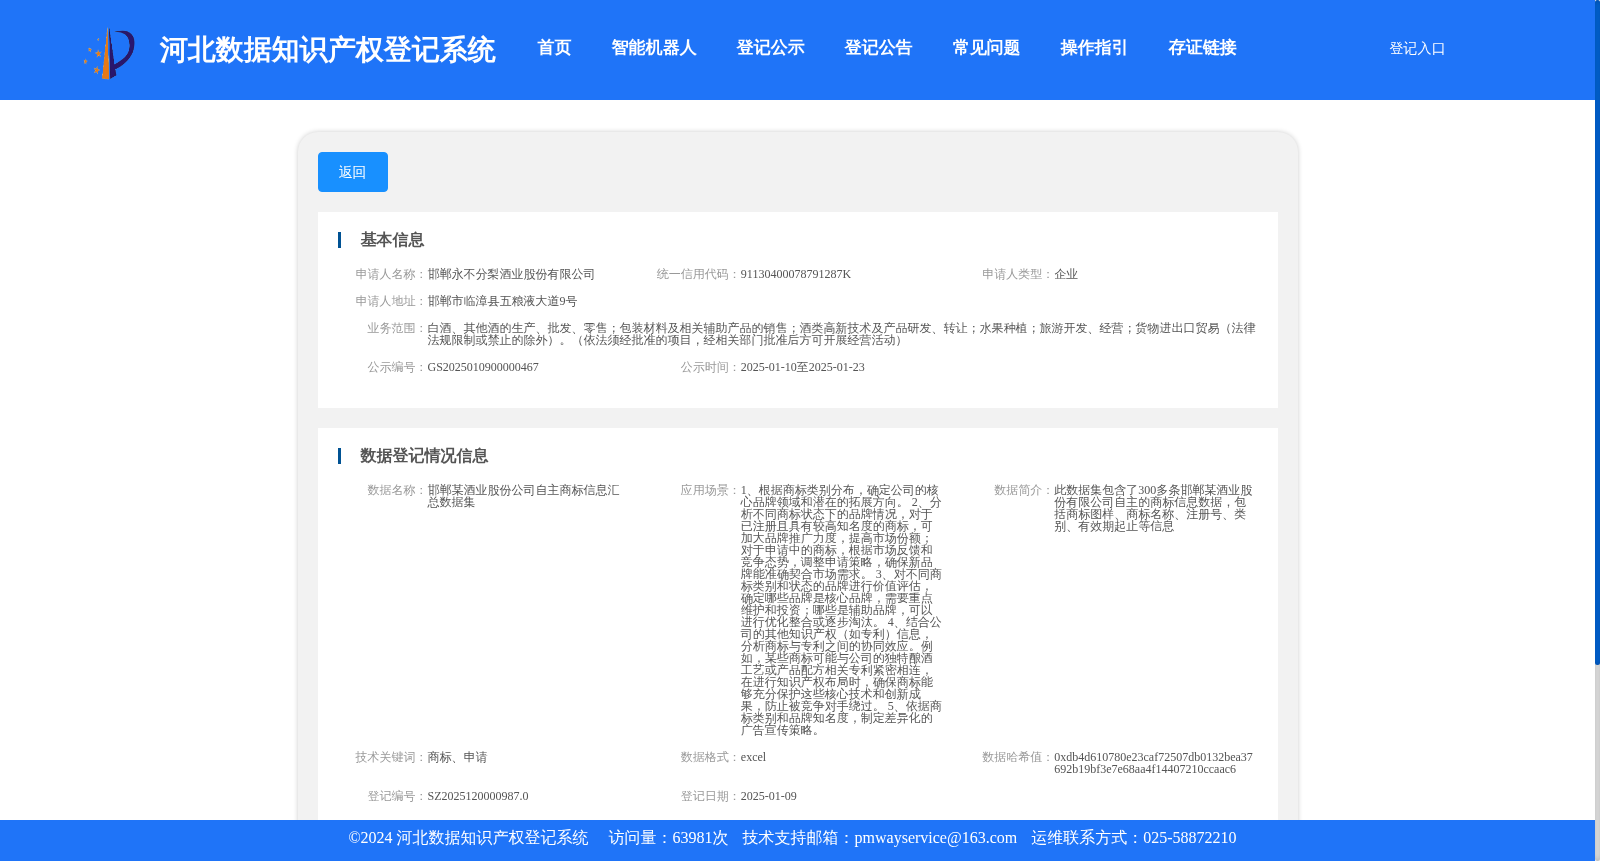Open 智能机器人 in navigation

click(654, 48)
